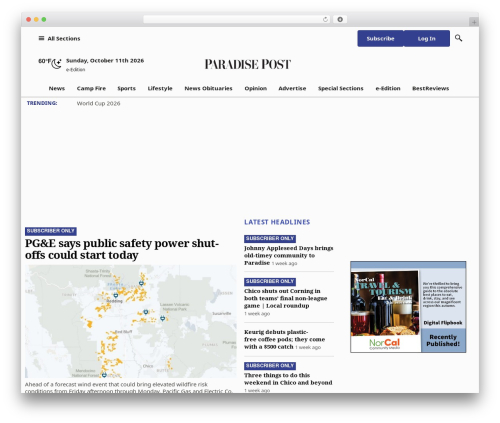Click the Subscribe button
The image size is (500, 423).
click(x=380, y=39)
